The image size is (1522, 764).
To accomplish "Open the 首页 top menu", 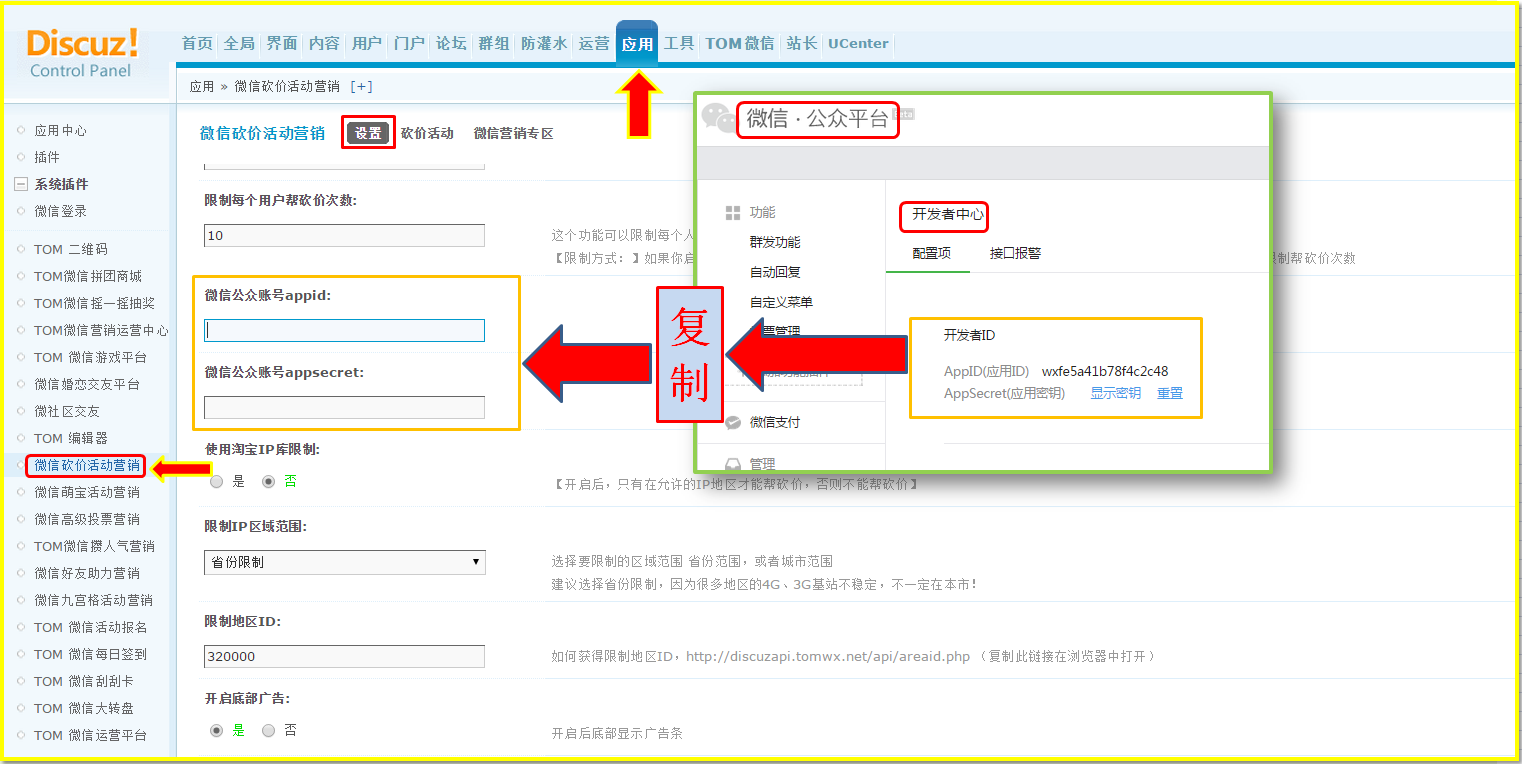I will click(197, 44).
